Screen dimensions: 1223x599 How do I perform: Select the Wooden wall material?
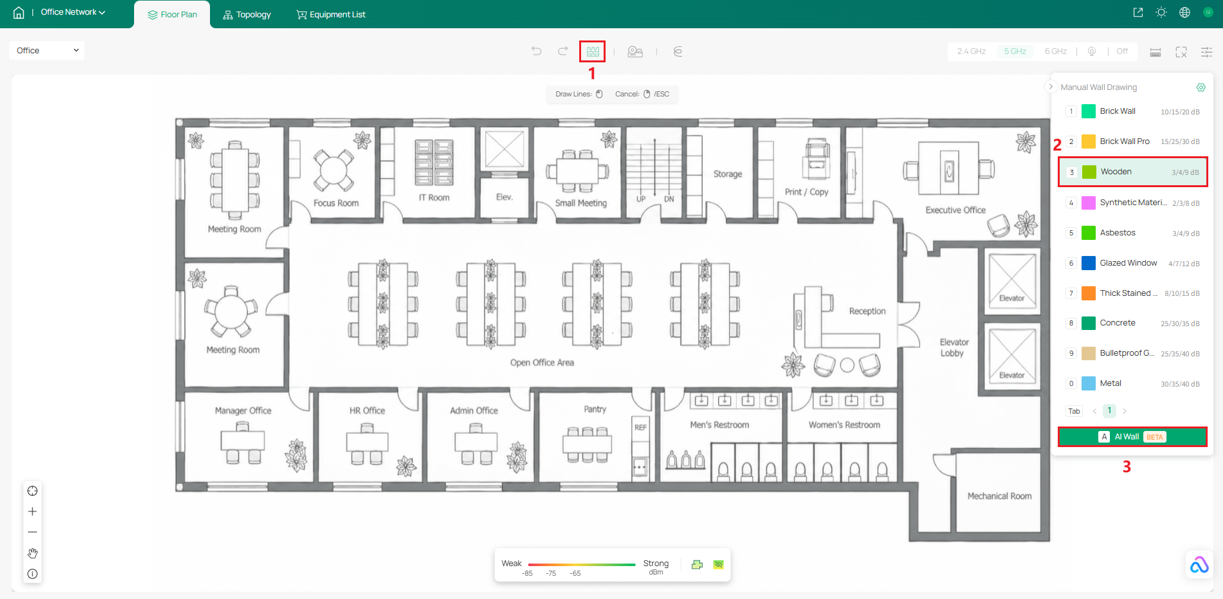[1132, 172]
